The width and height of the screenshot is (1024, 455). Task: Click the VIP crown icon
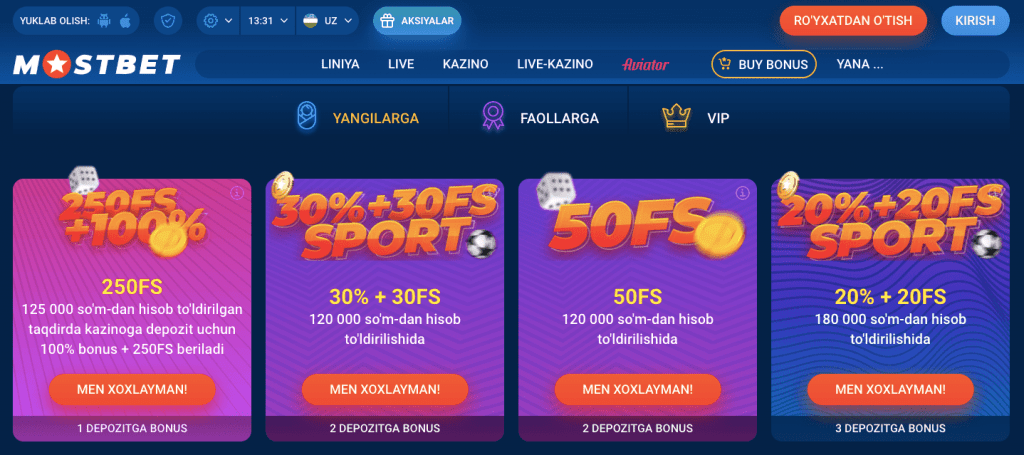click(677, 118)
